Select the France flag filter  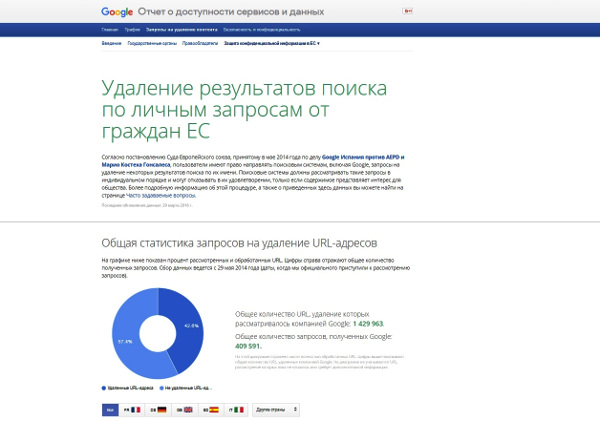[x=133, y=410]
